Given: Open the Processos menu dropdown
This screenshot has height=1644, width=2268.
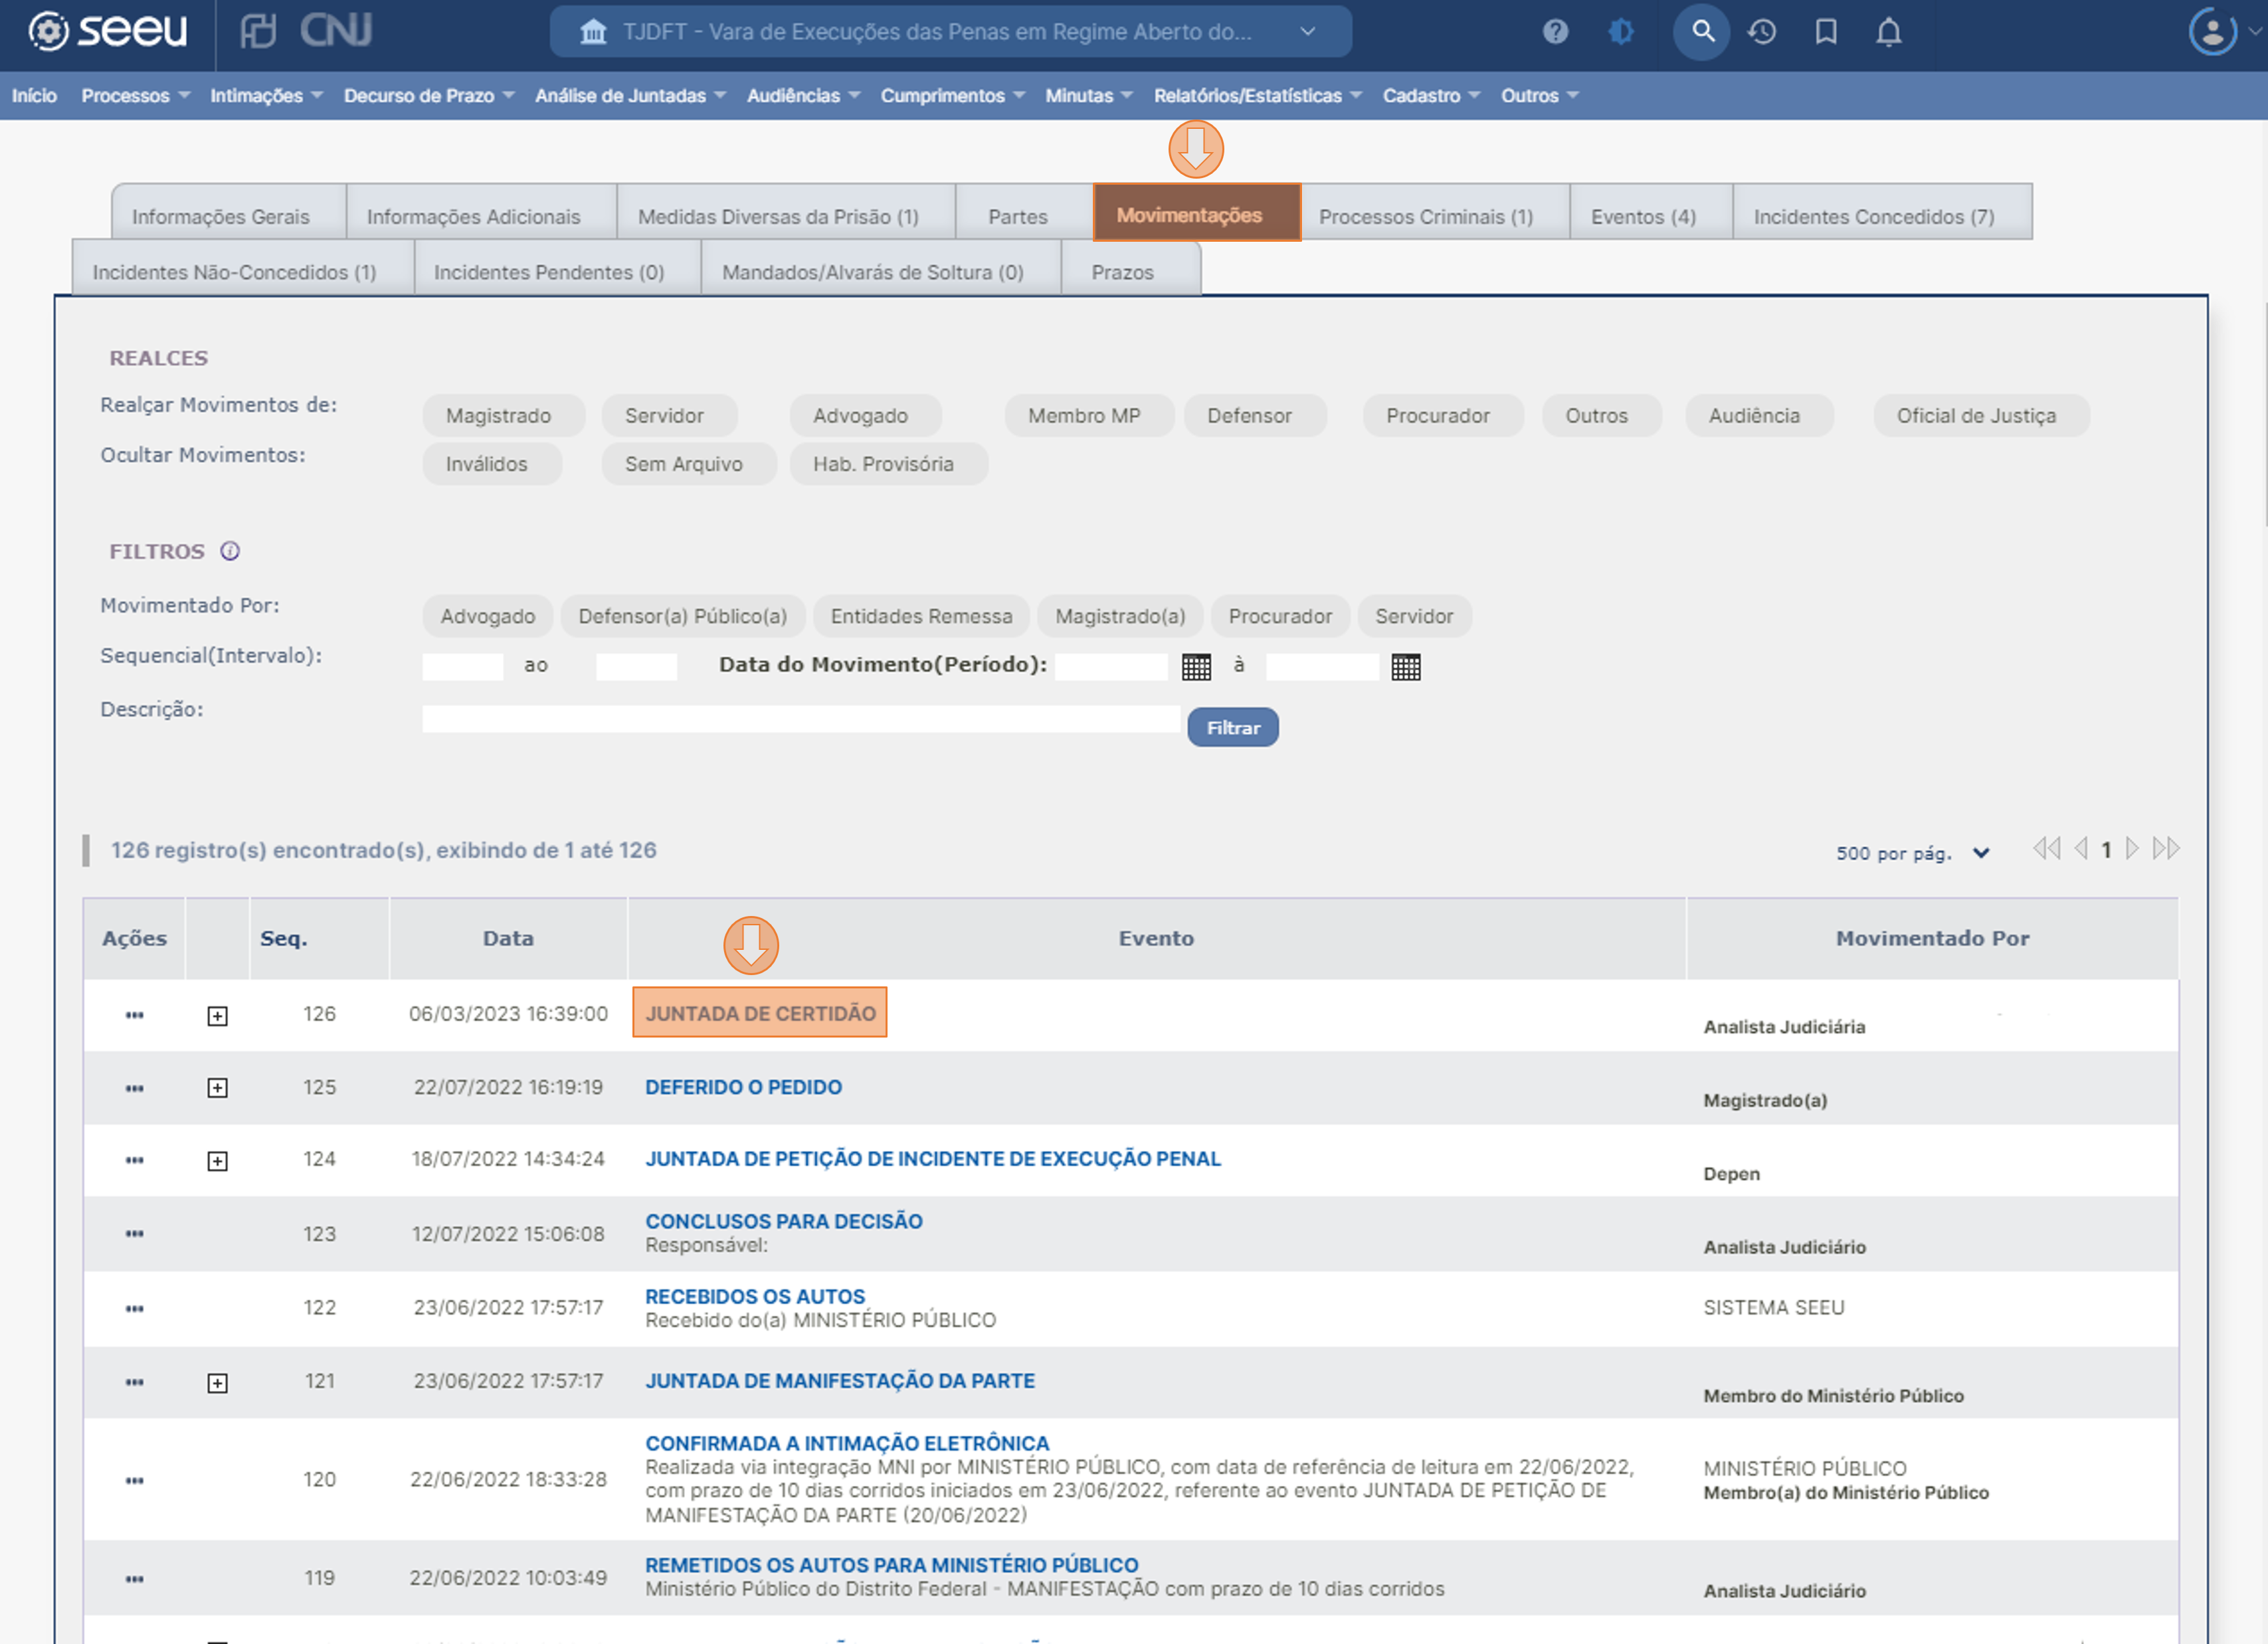Looking at the screenshot, I should (135, 95).
